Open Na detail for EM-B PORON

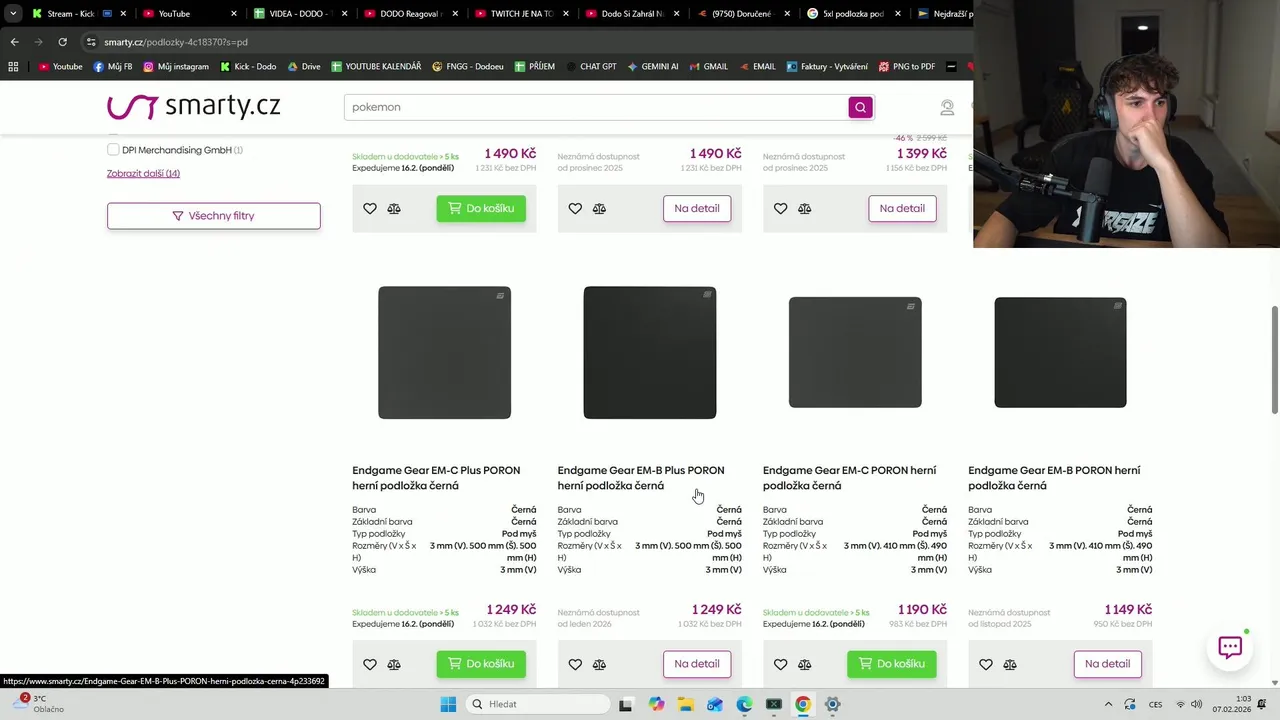click(1108, 664)
